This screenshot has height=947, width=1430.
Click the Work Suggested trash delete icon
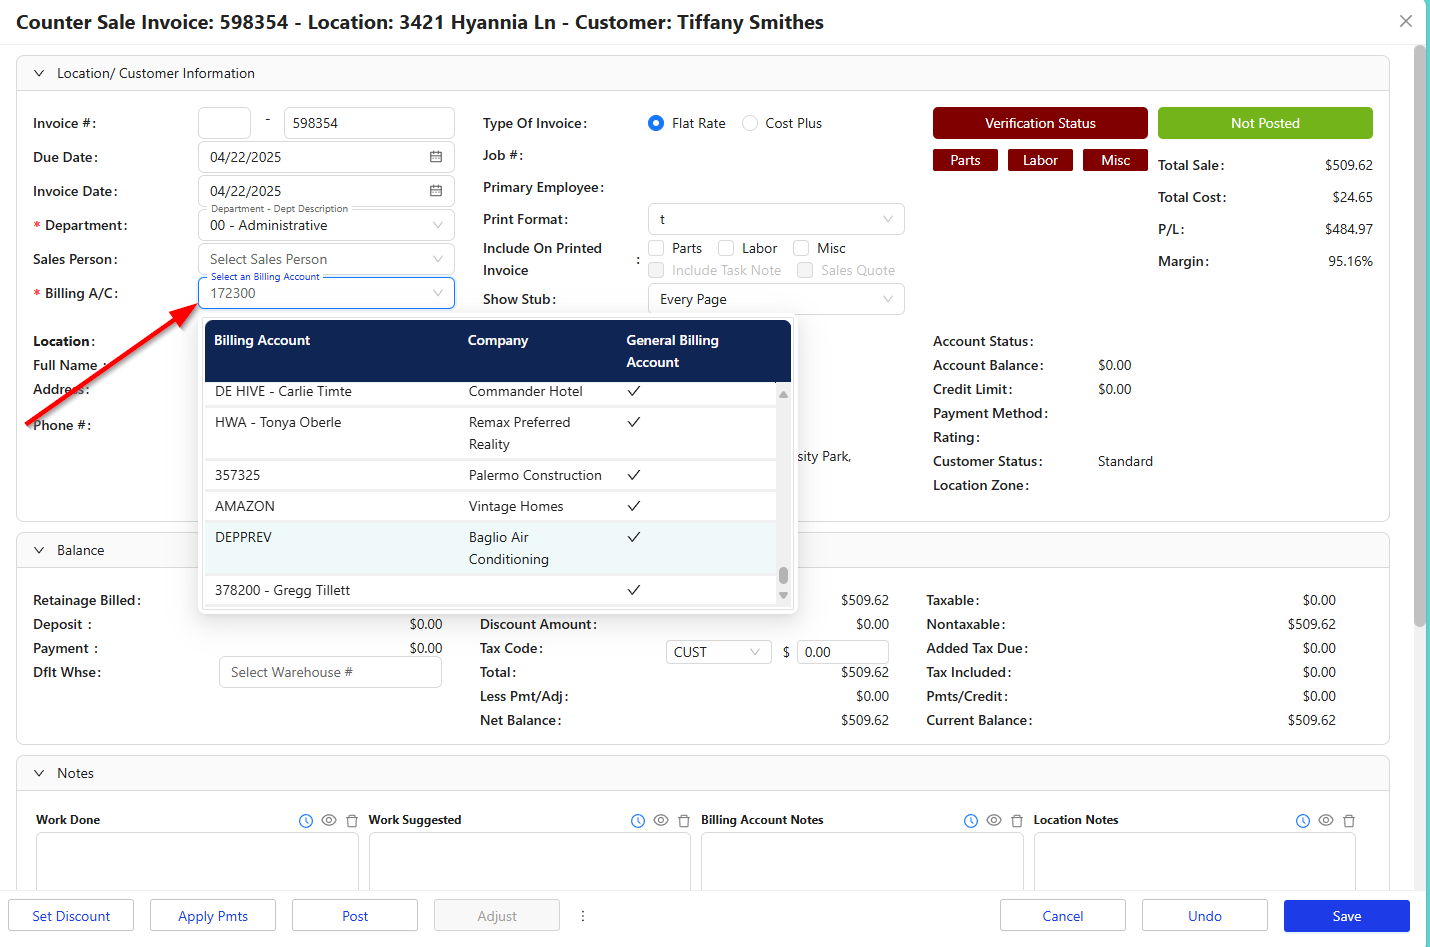684,821
